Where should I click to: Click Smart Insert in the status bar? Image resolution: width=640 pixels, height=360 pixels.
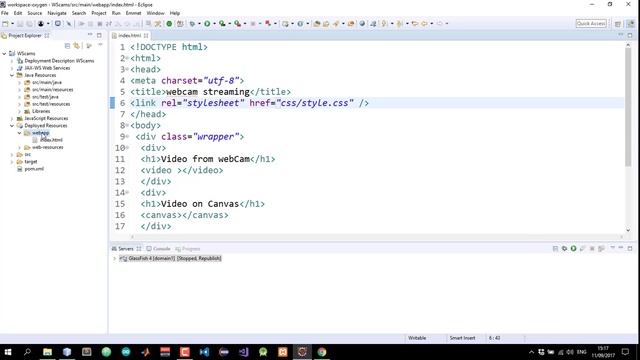pyautogui.click(x=462, y=338)
